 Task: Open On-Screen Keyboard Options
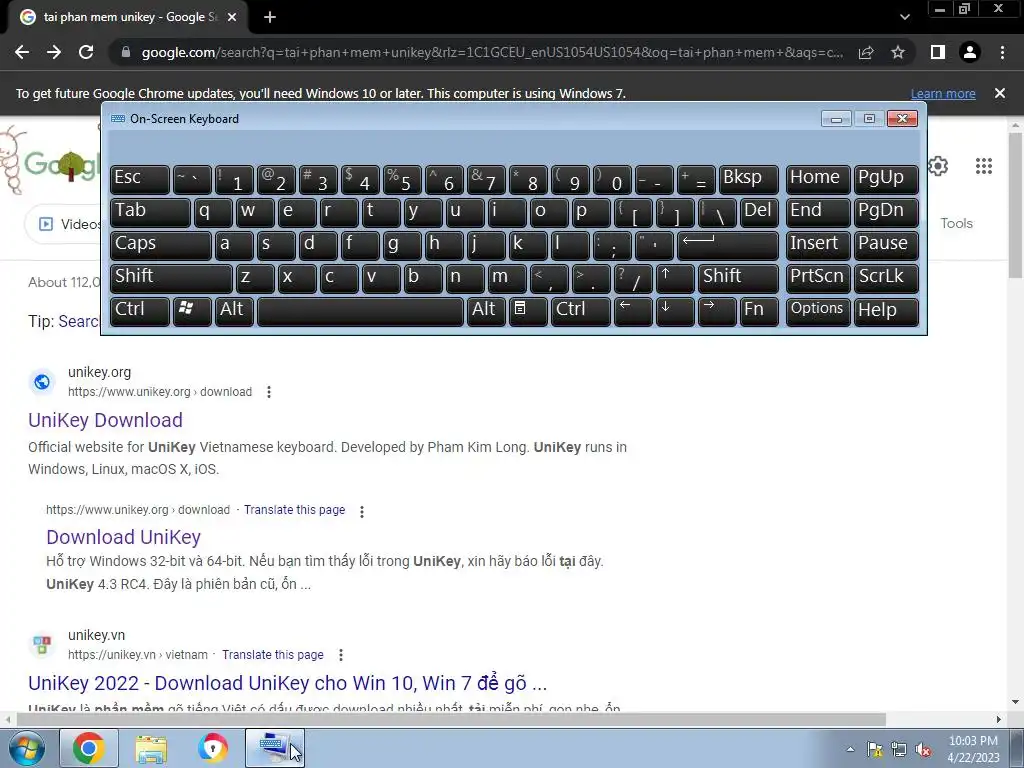coord(818,311)
